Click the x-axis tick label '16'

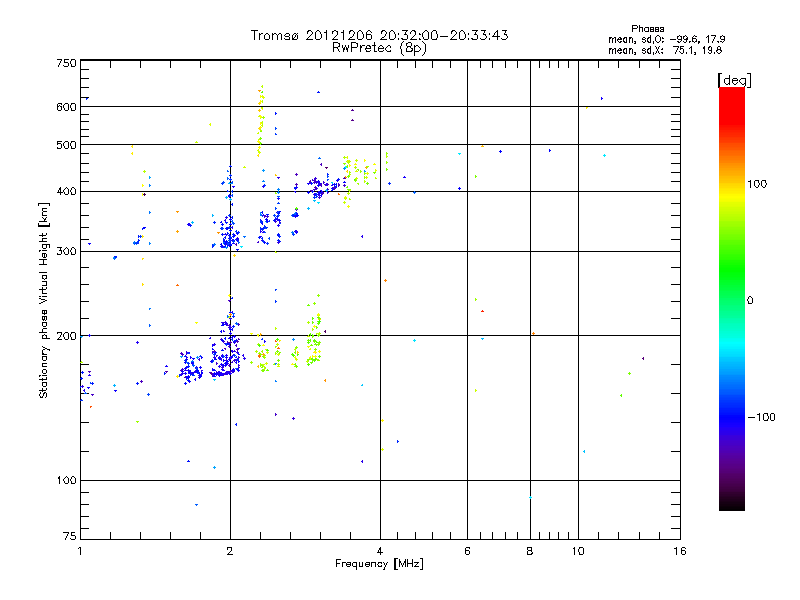(x=680, y=551)
